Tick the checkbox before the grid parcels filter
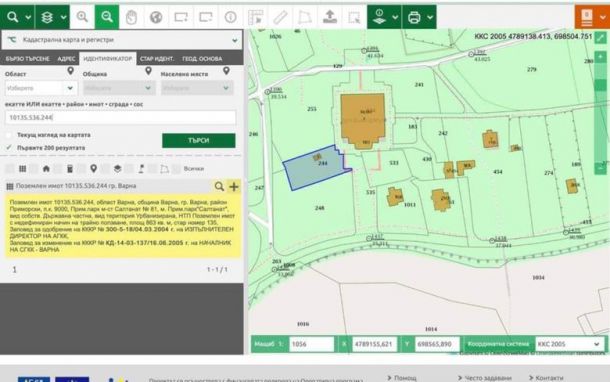The height and width of the screenshot is (382, 610). coord(10,168)
